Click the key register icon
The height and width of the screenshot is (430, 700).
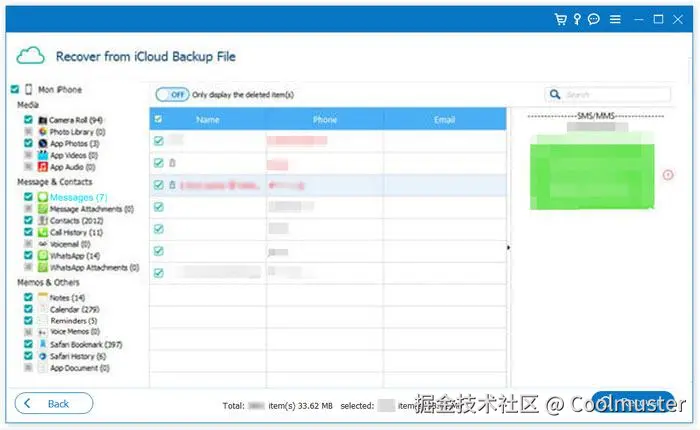coord(577,19)
